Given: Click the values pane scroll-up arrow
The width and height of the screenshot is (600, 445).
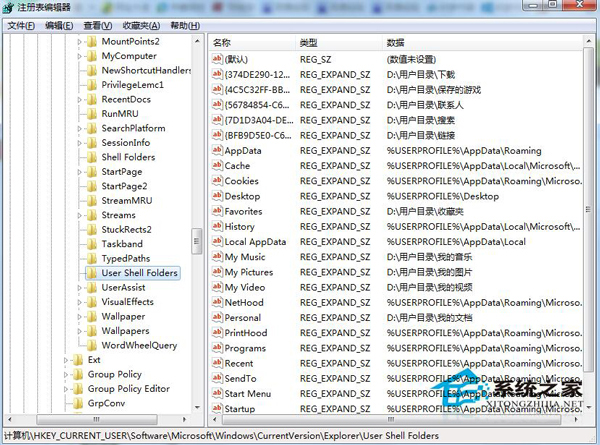Looking at the screenshot, I should coord(589,41).
